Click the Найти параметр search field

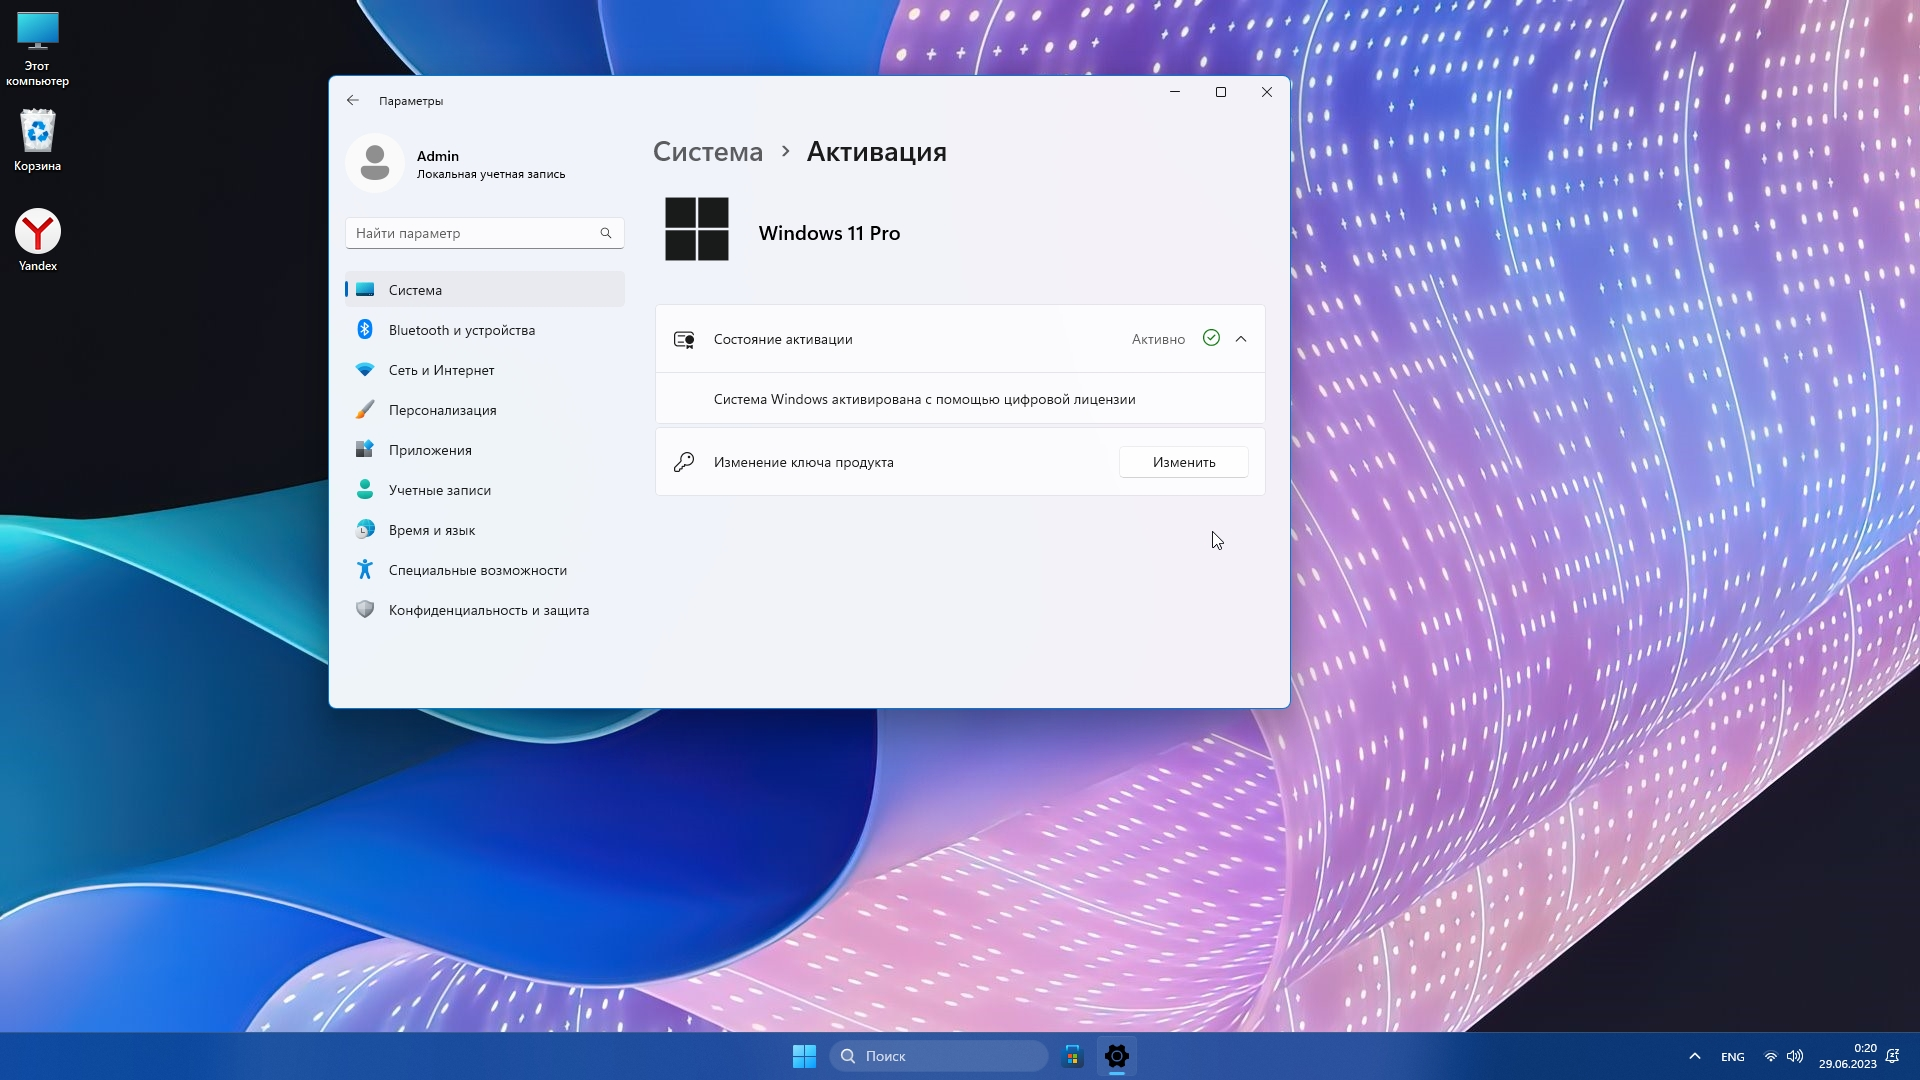click(472, 233)
